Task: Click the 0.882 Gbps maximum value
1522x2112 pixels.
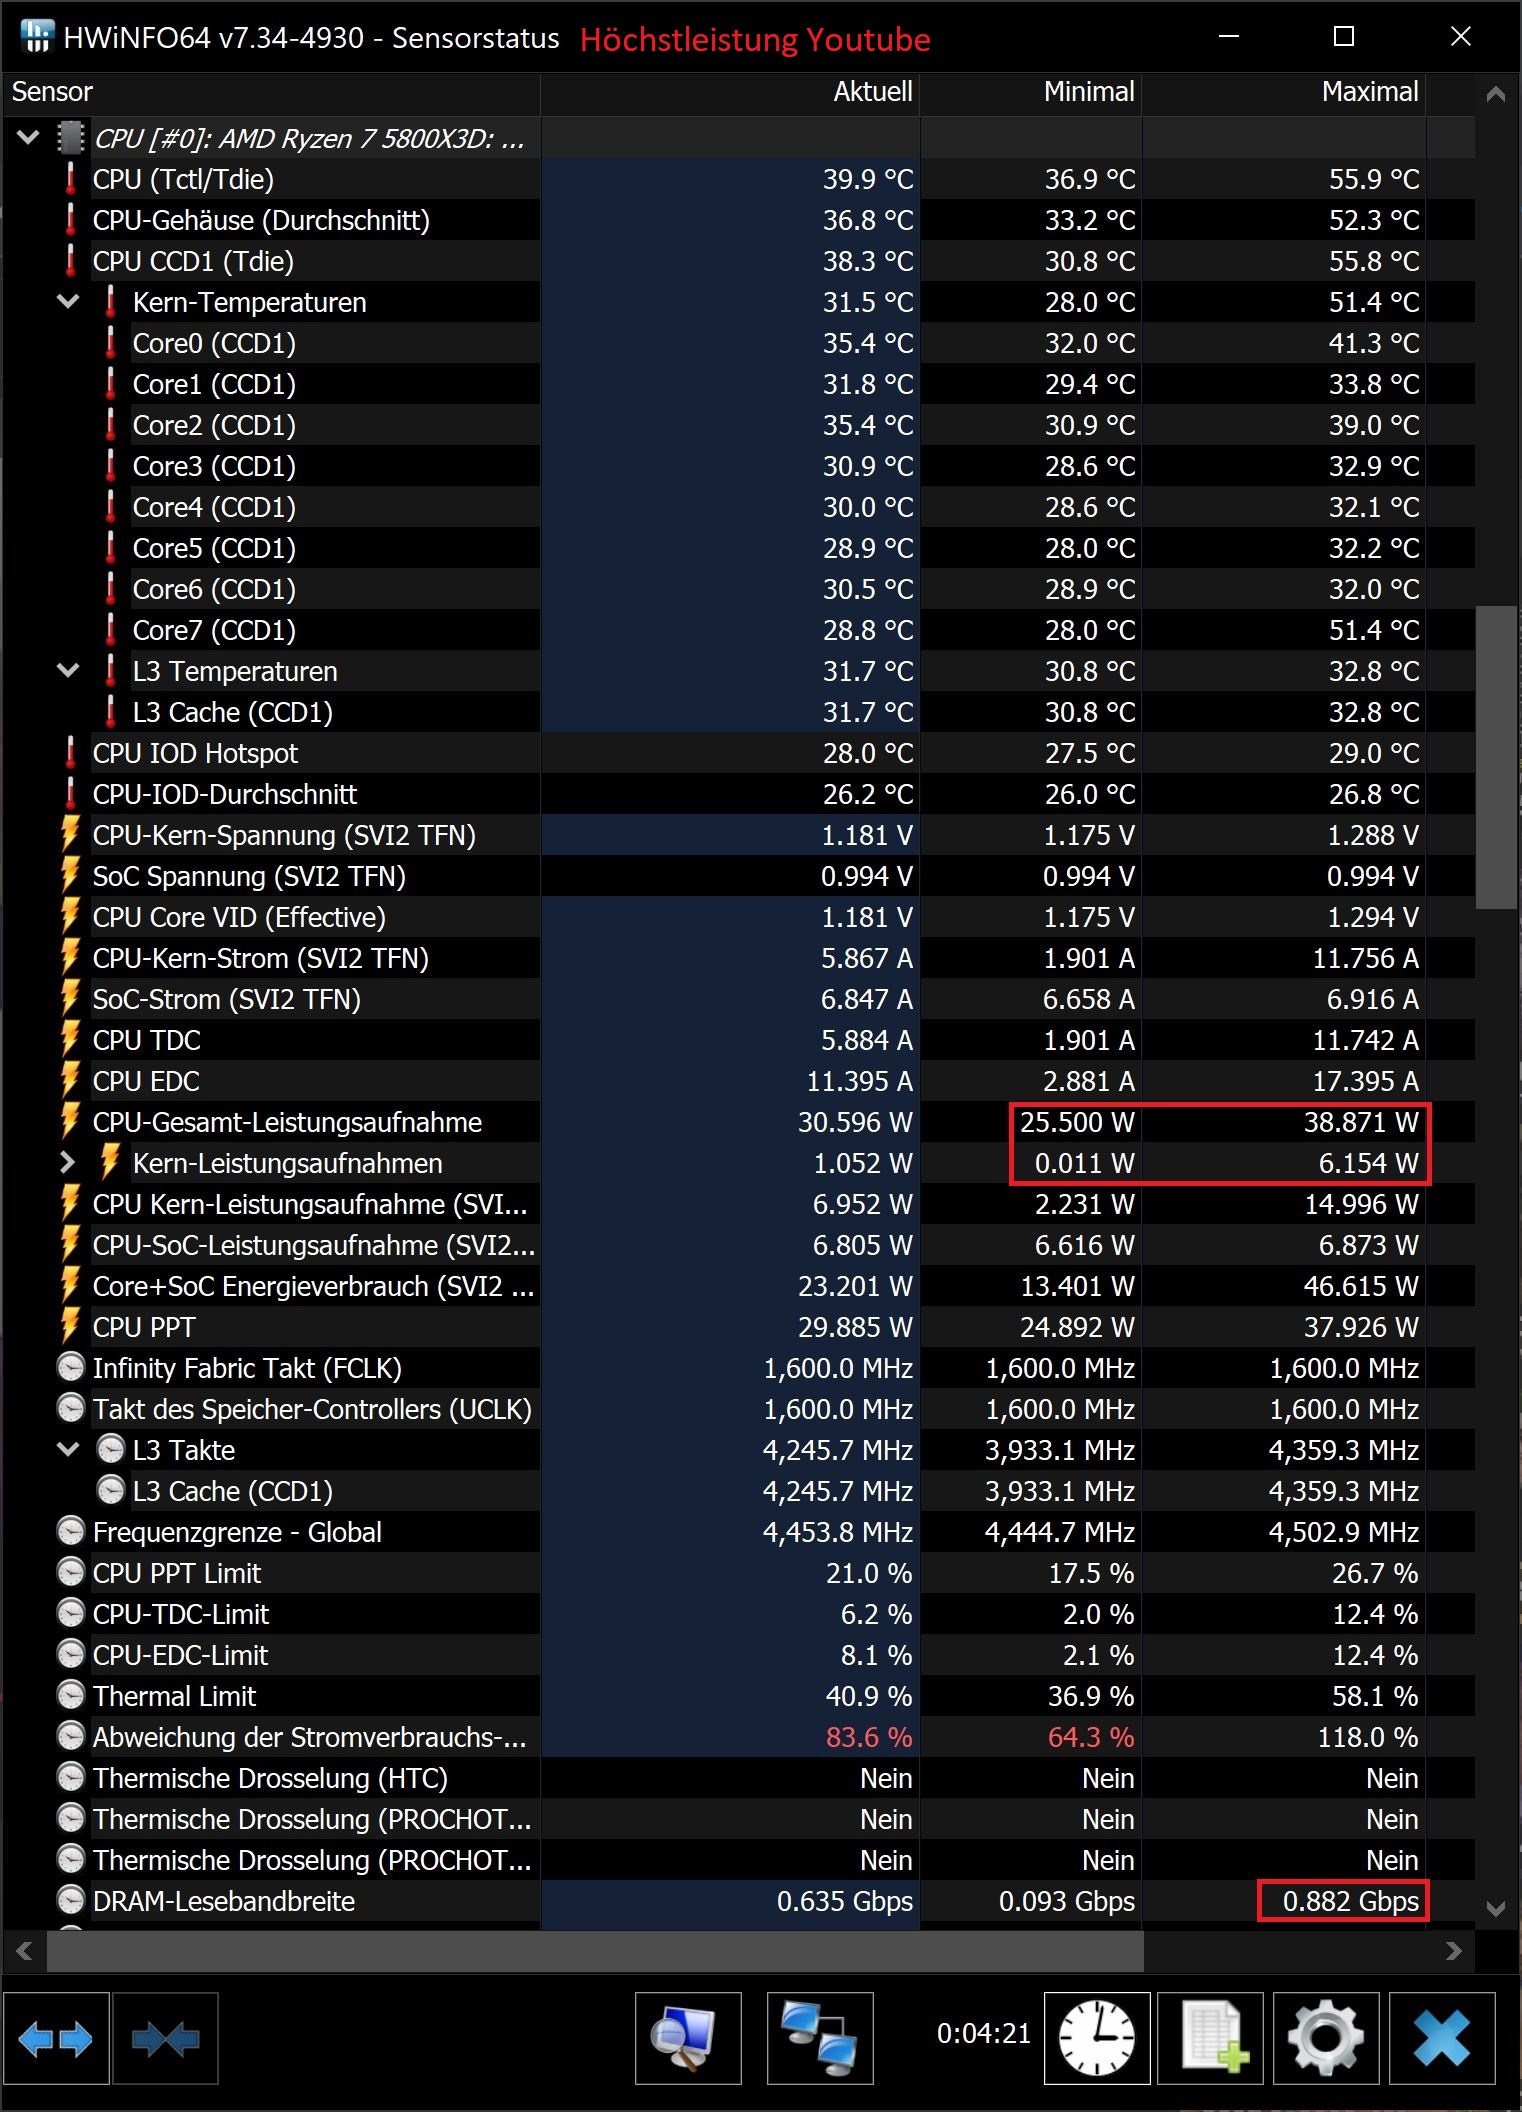Action: 1350,1901
